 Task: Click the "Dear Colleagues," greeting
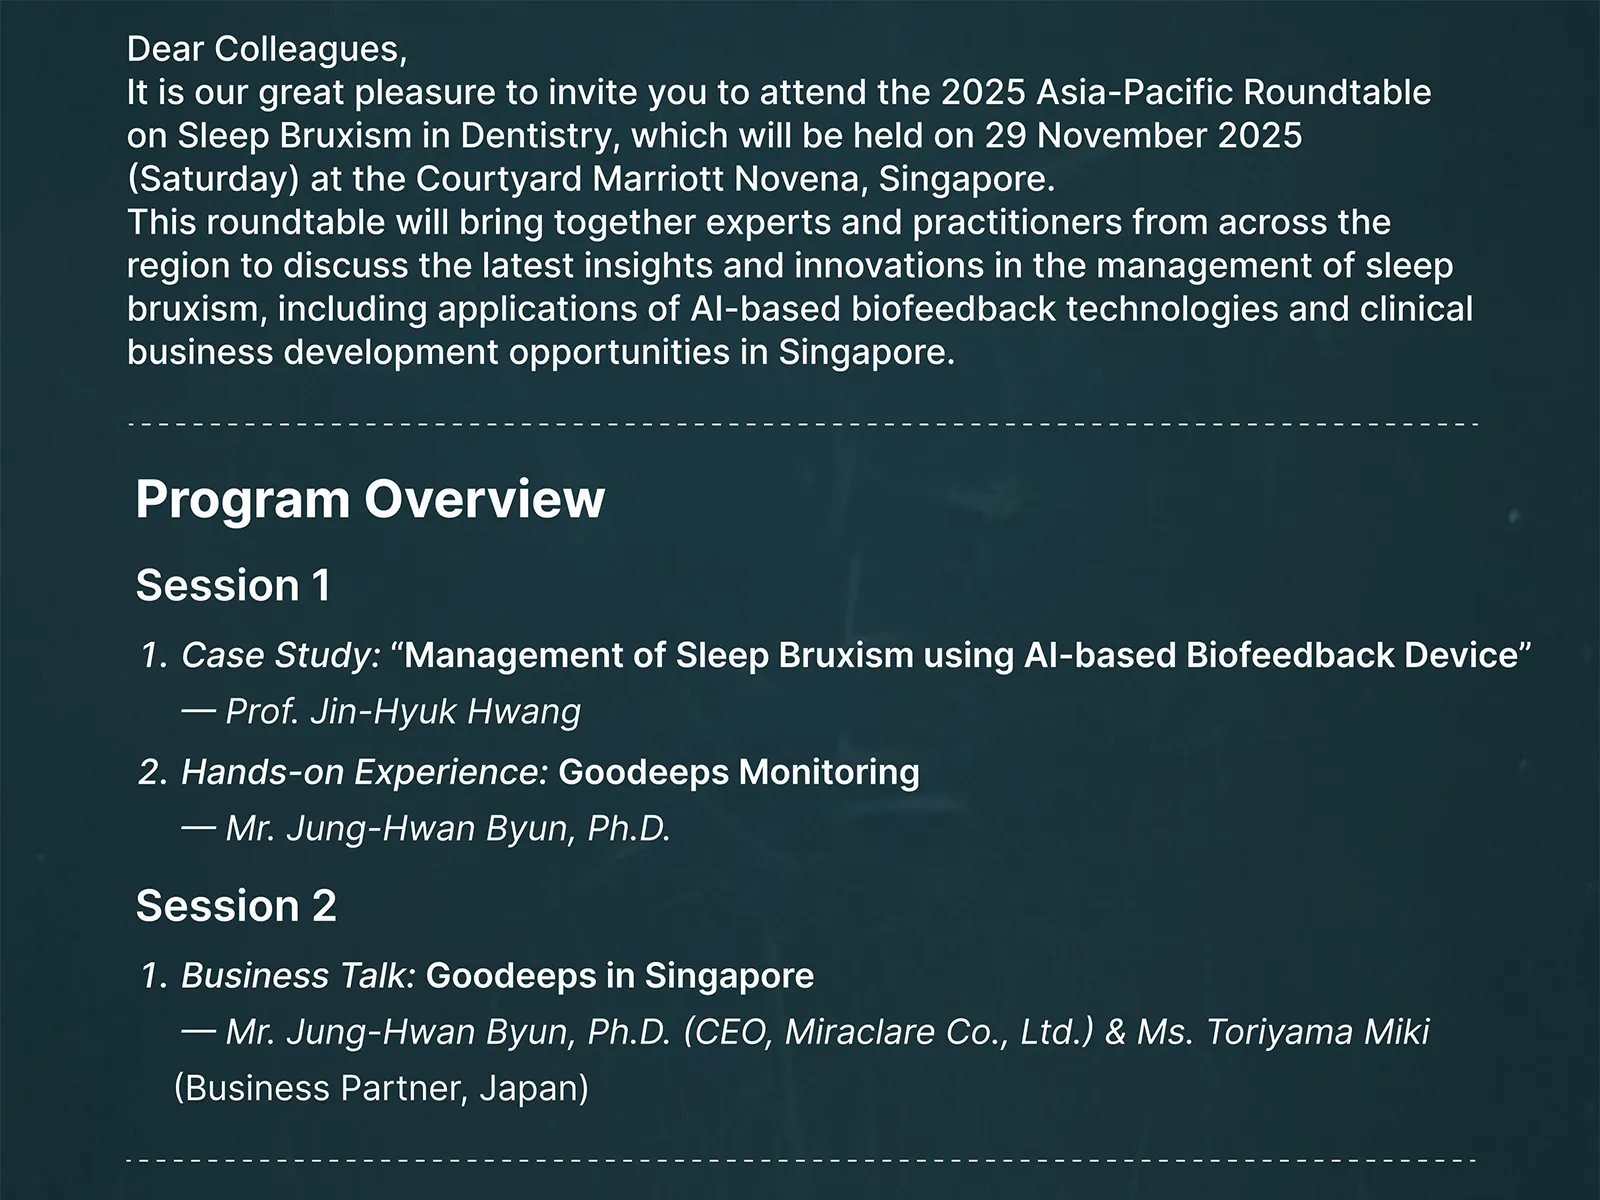coord(267,48)
